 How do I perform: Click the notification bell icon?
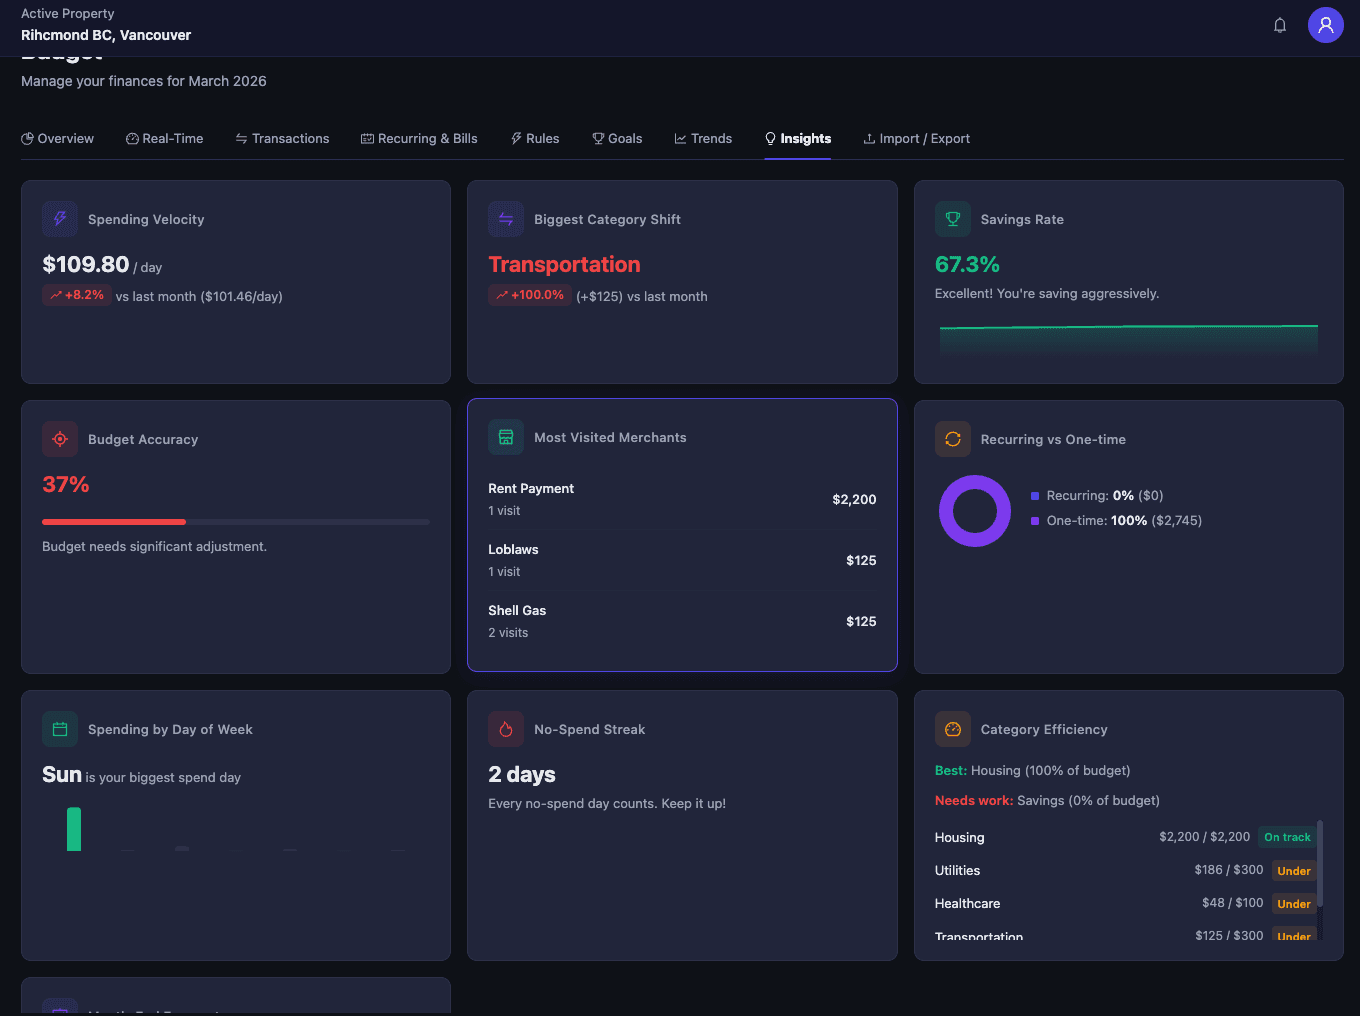[1279, 25]
